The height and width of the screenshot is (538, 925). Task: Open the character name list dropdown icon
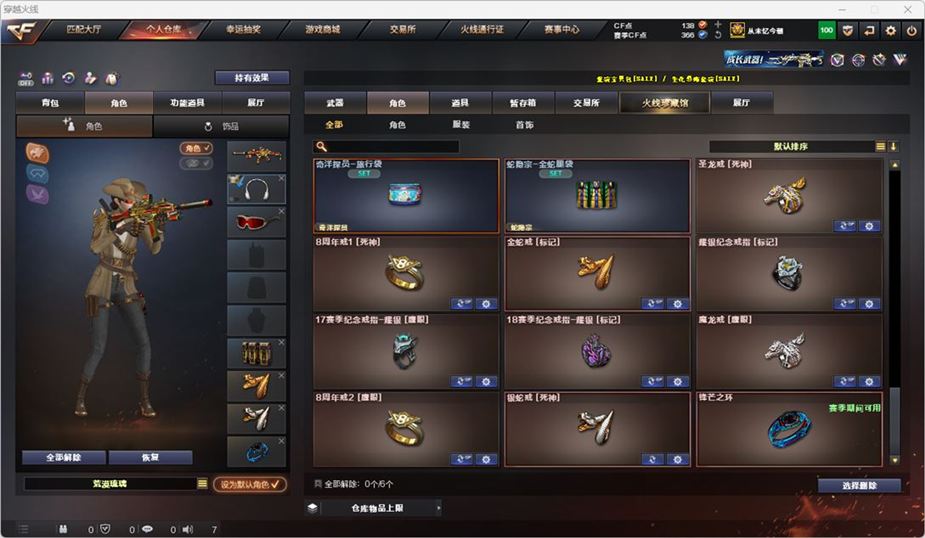(x=202, y=484)
